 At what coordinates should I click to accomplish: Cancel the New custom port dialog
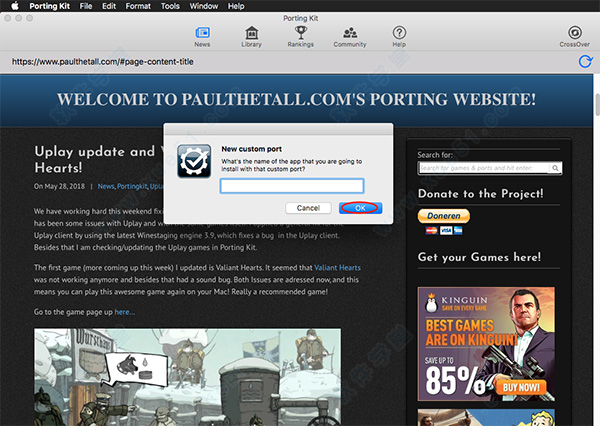coord(308,208)
